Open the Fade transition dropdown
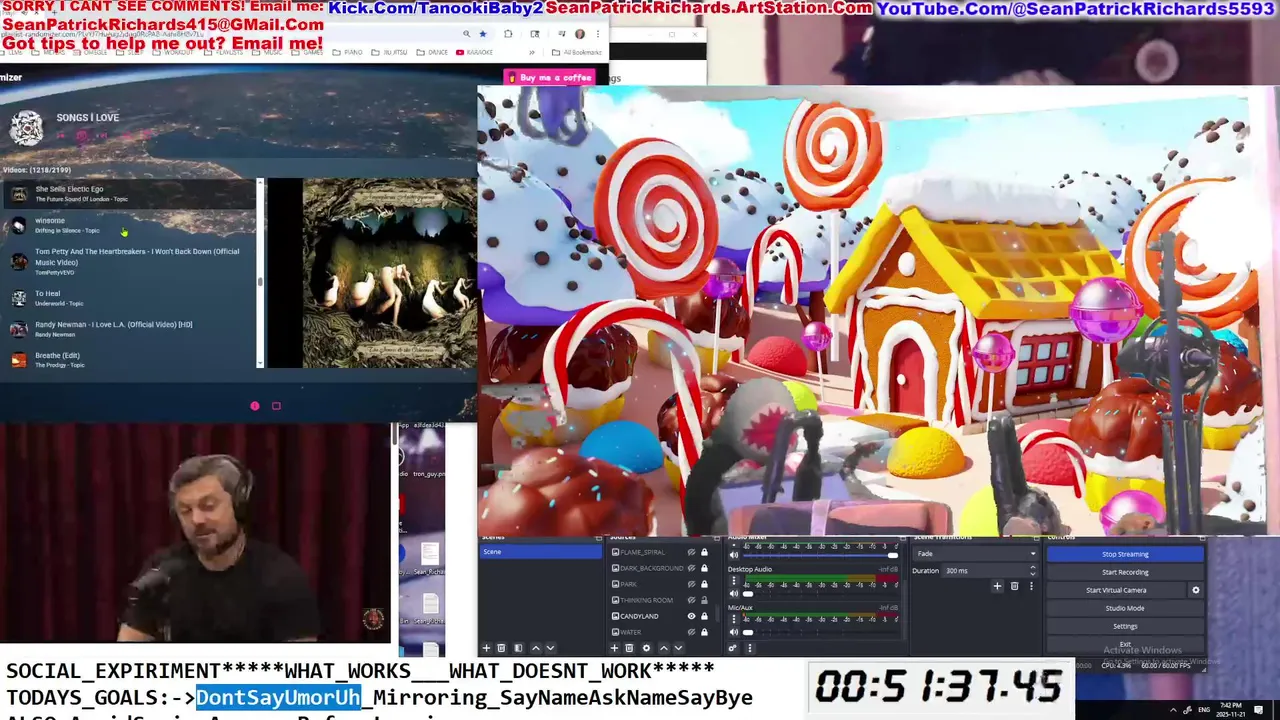This screenshot has height=720, width=1280. pos(976,553)
